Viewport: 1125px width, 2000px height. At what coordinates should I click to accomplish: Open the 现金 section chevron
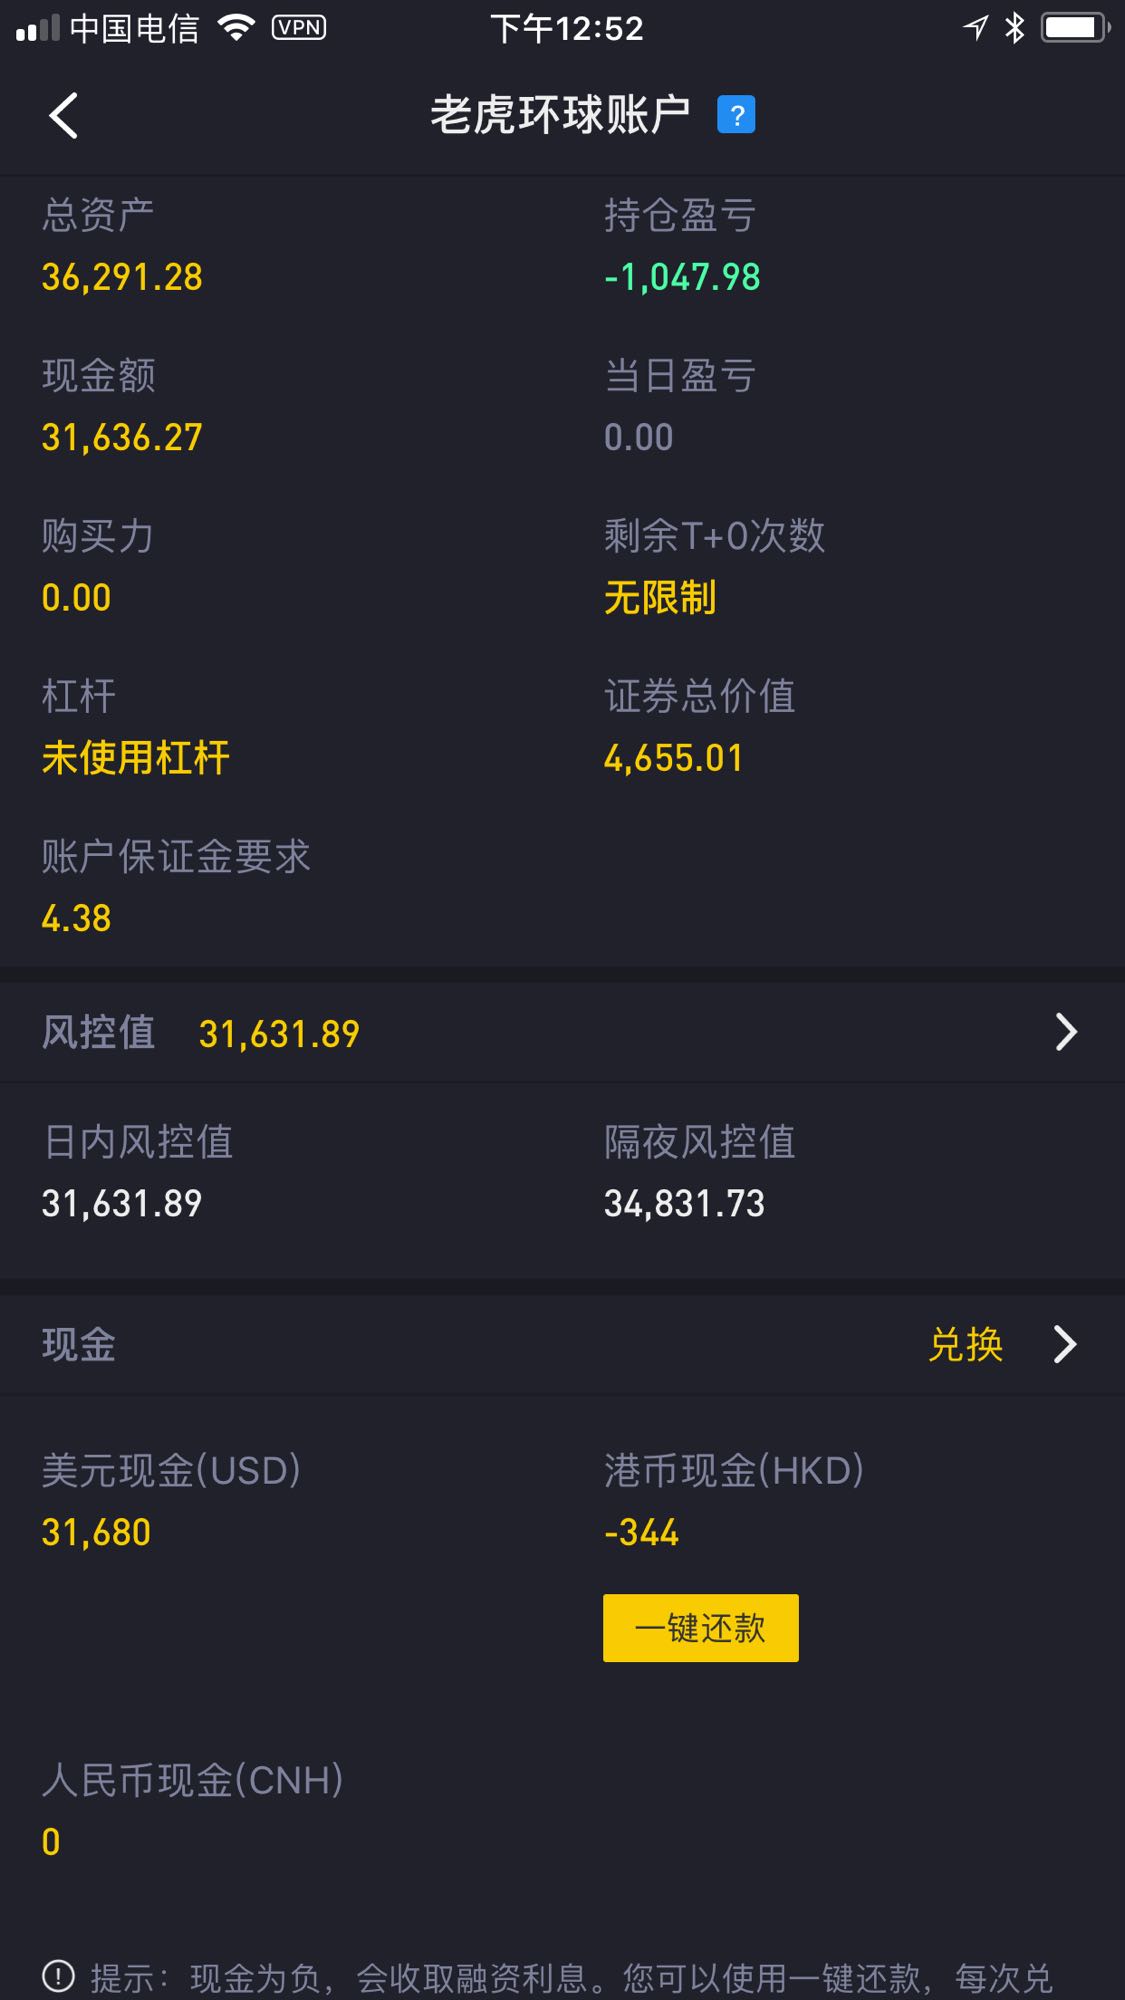pyautogui.click(x=1066, y=1344)
